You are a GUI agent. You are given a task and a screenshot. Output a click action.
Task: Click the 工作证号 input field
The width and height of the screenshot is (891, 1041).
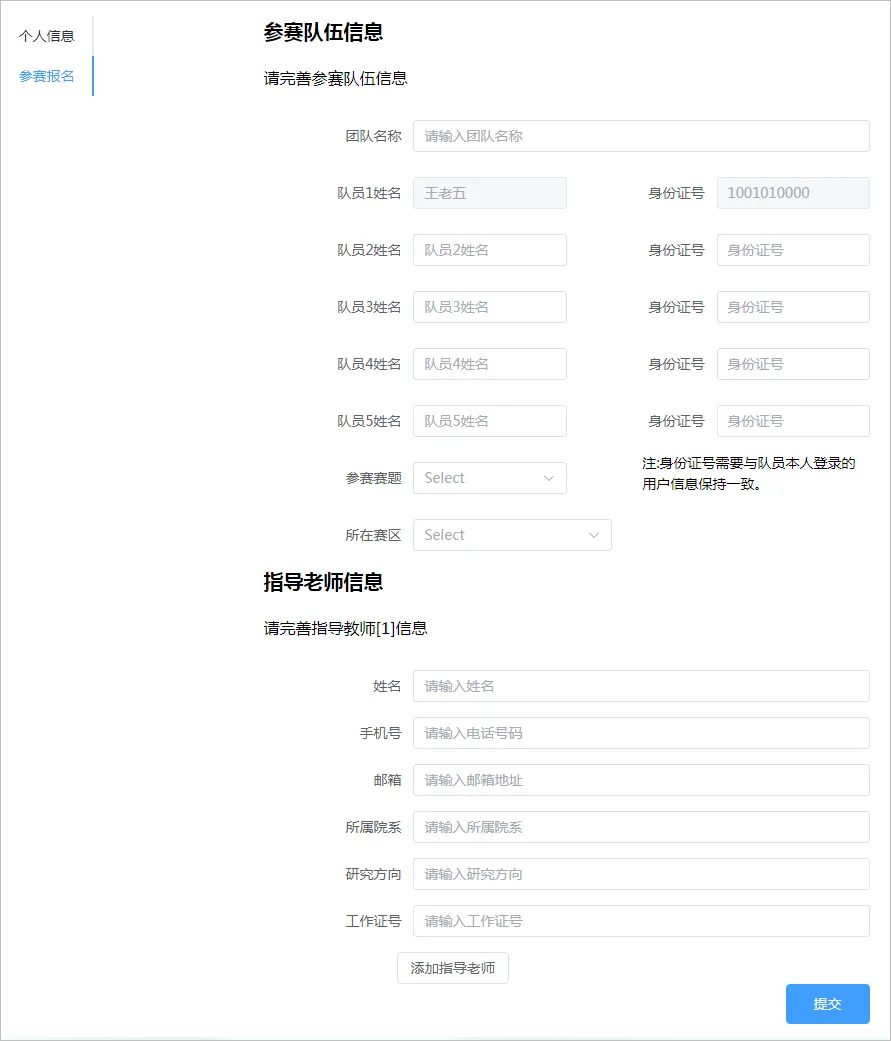tap(640, 921)
